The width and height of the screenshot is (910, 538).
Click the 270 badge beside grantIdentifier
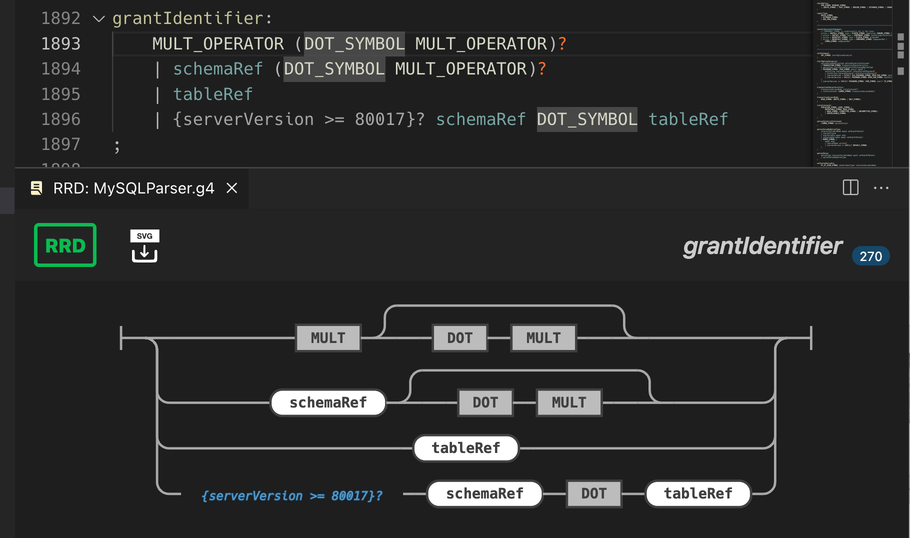pyautogui.click(x=870, y=256)
